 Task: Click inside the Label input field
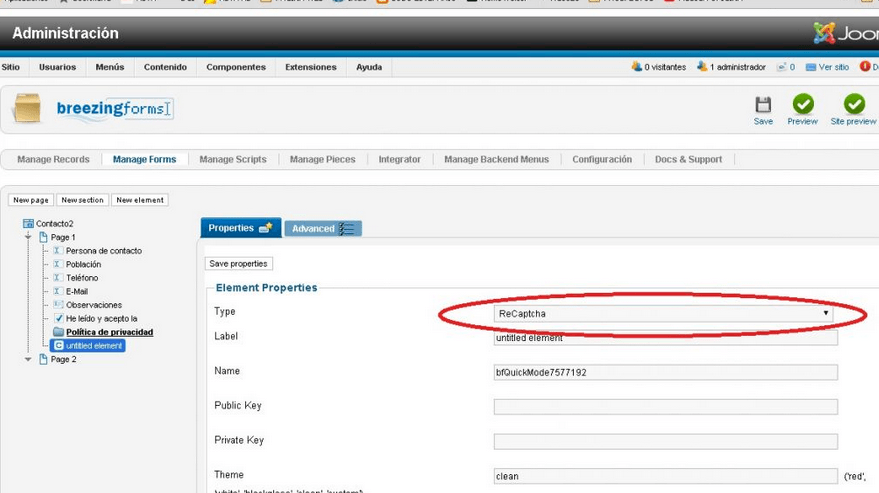pyautogui.click(x=666, y=338)
